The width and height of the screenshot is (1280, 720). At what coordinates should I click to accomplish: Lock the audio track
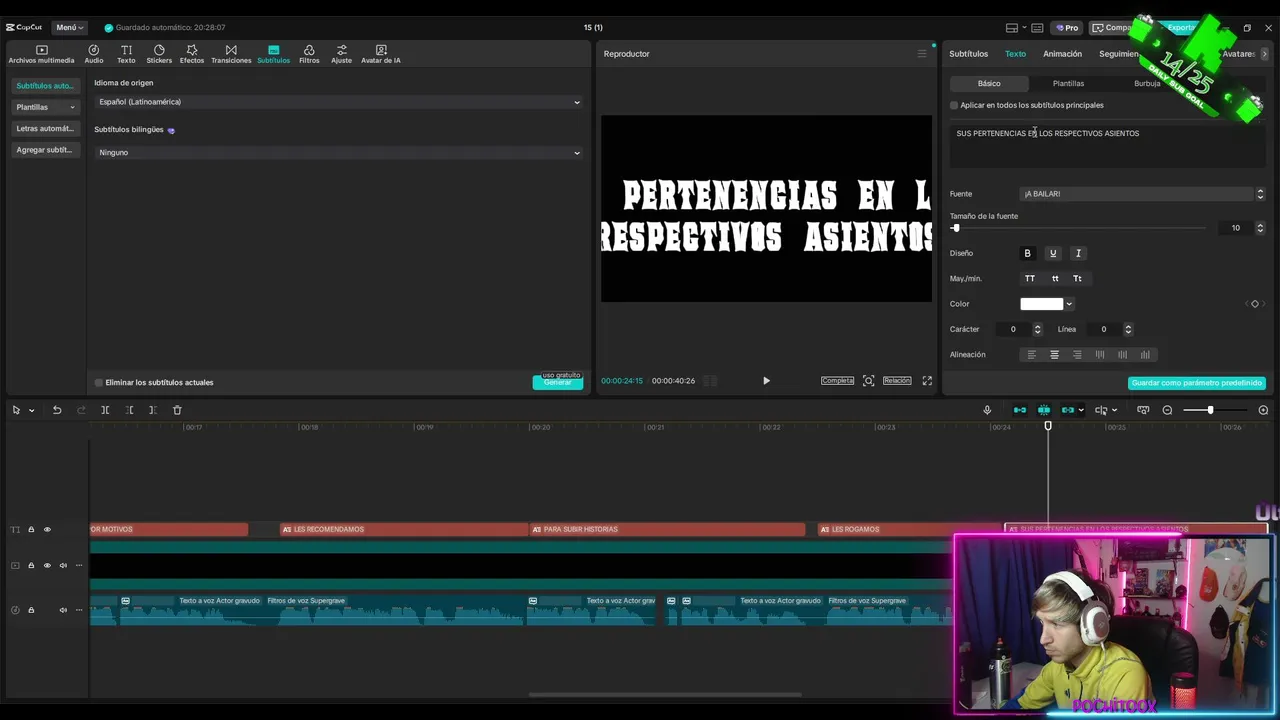click(x=31, y=610)
